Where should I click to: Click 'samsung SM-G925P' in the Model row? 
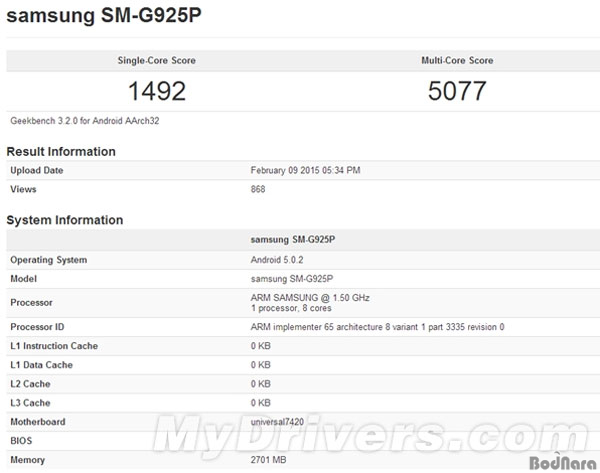(x=292, y=279)
